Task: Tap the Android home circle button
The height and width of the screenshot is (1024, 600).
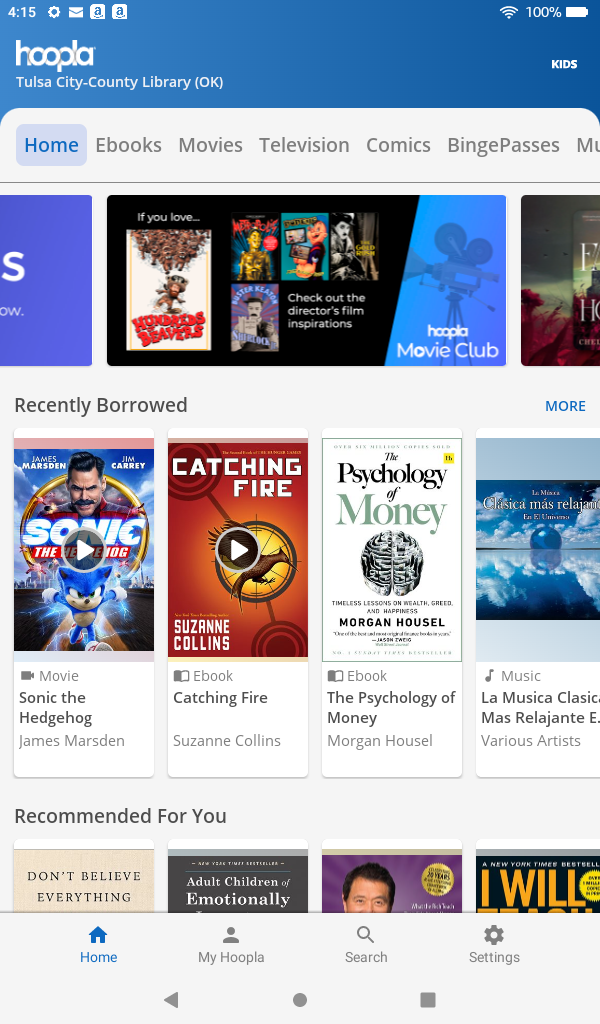Action: tap(300, 999)
